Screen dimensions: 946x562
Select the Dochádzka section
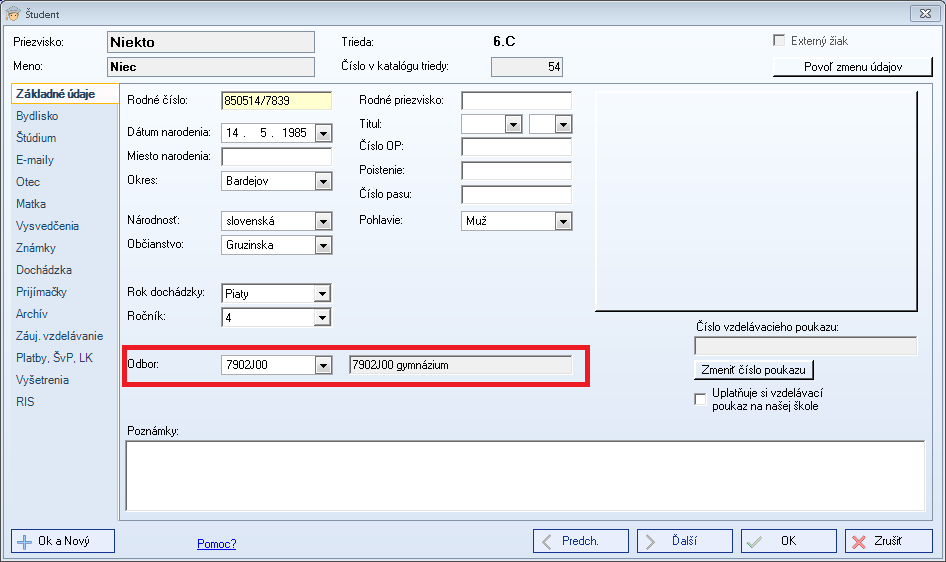(44, 270)
